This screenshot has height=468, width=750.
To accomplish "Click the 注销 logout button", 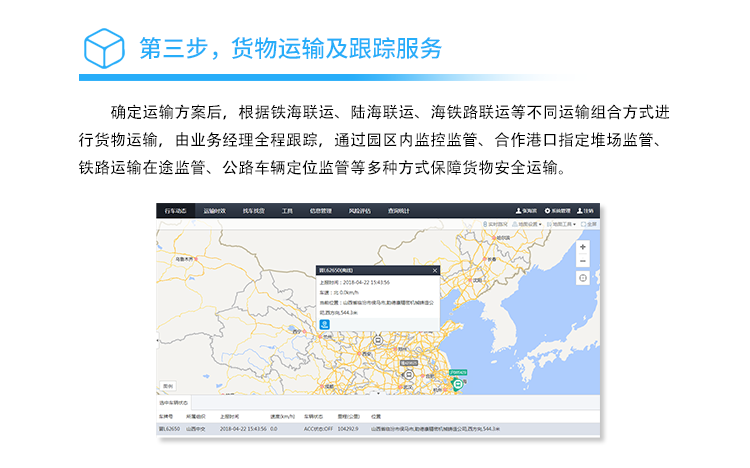I will pos(585,211).
